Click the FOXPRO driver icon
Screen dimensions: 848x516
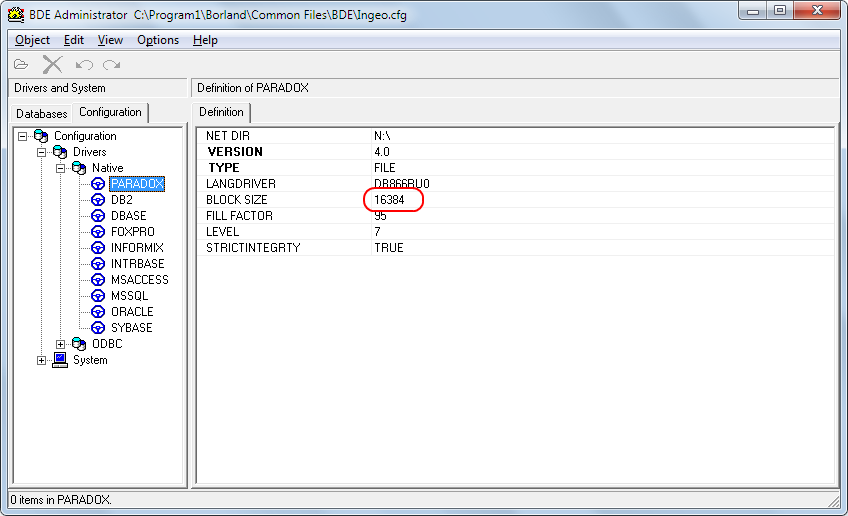coord(98,232)
